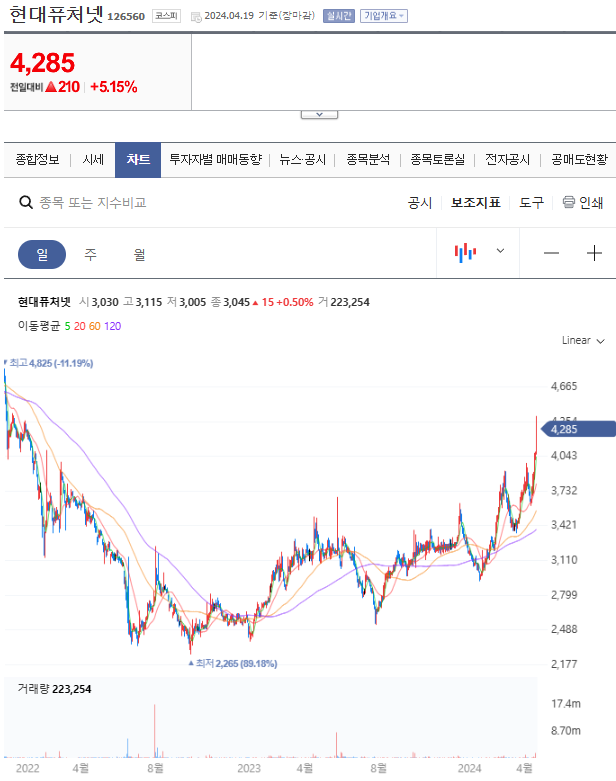Click the 종목 또는 지수비교 search field

pos(93,203)
